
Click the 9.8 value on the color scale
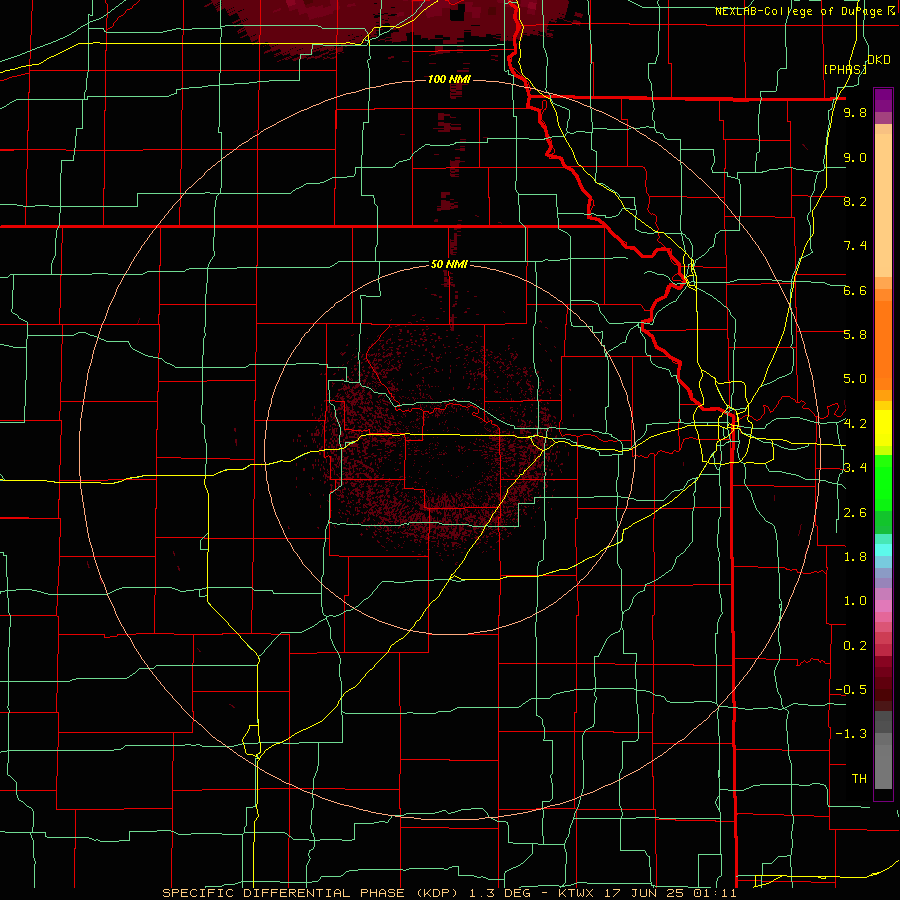[x=855, y=113]
